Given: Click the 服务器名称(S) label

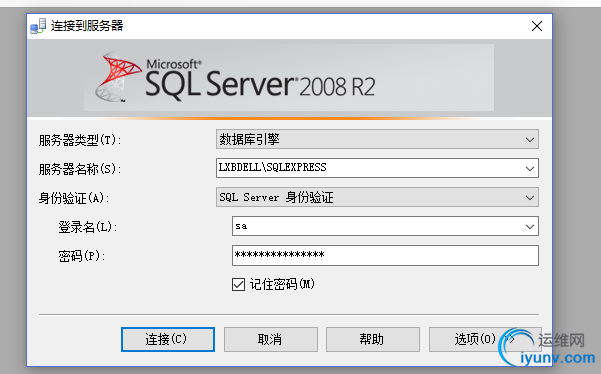Looking at the screenshot, I should pos(80,169).
